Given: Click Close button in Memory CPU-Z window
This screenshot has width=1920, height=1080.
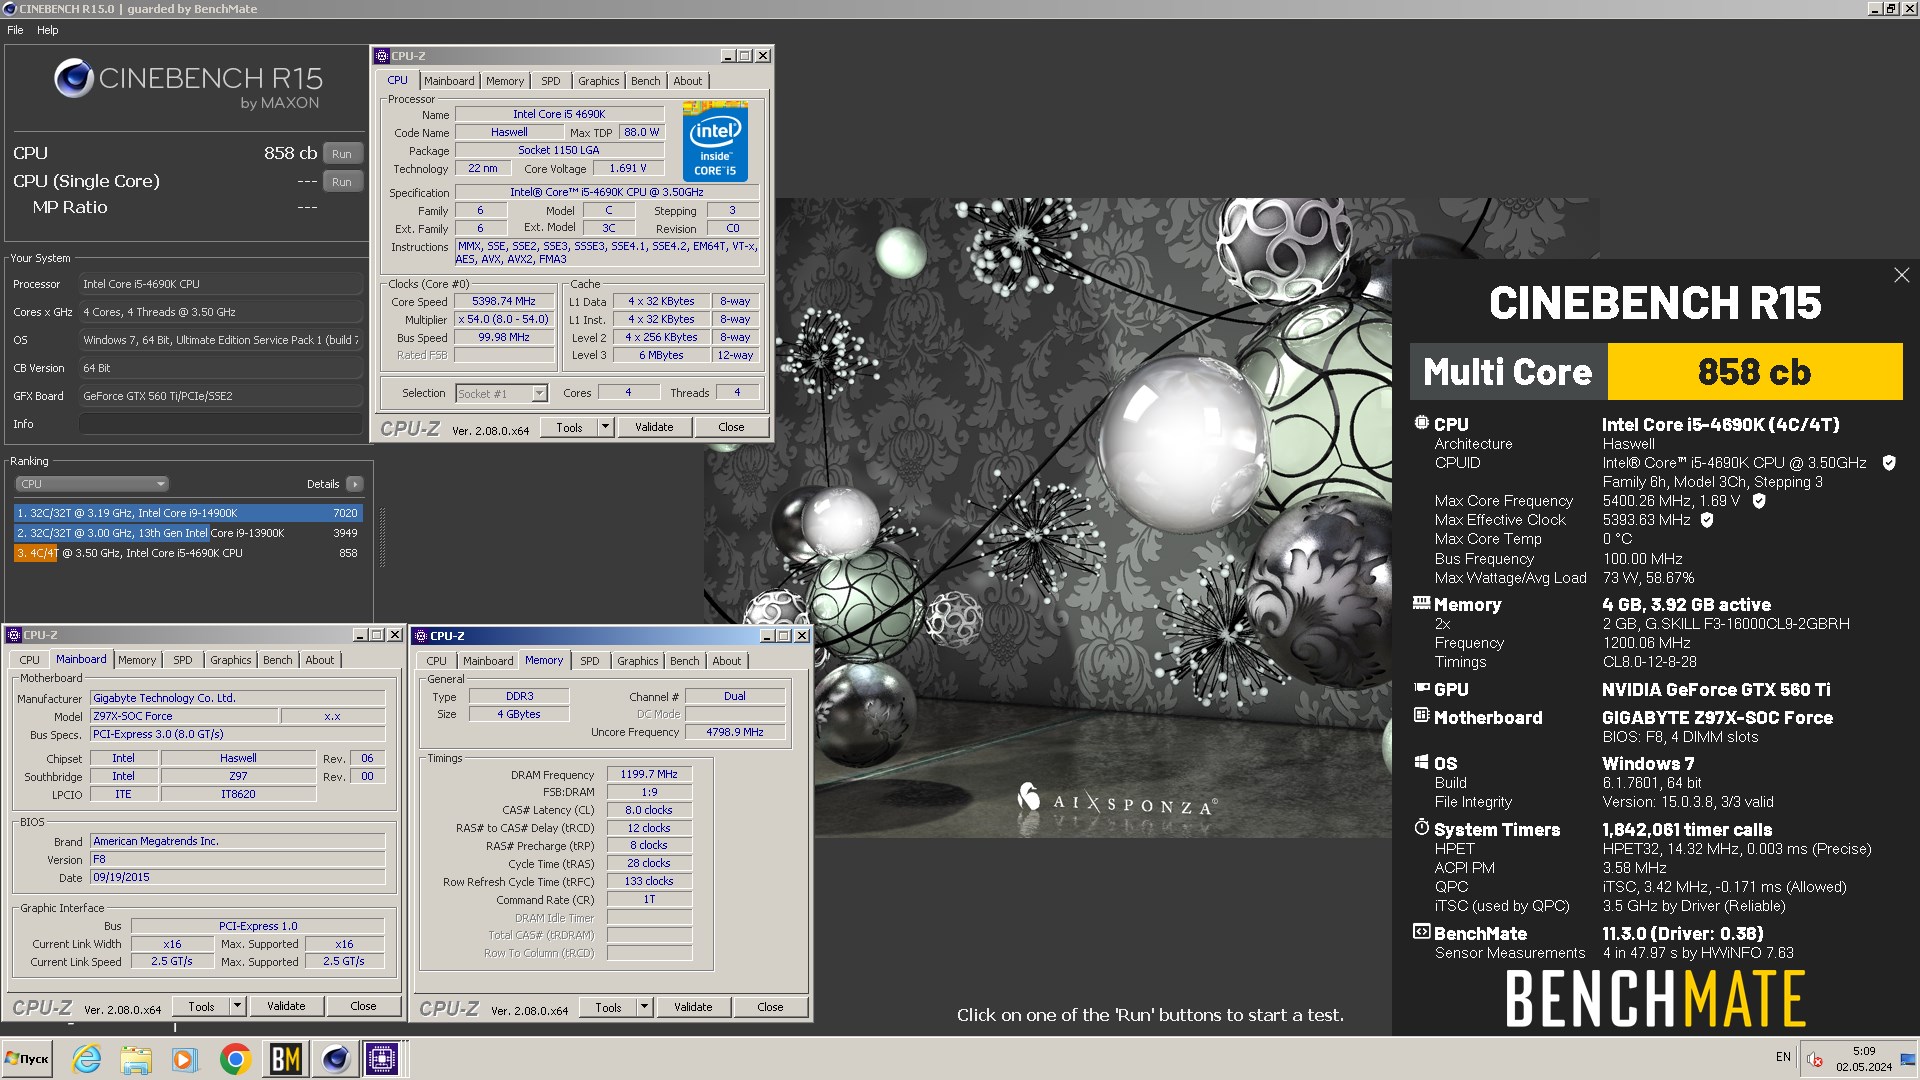Looking at the screenshot, I should tap(770, 1008).
